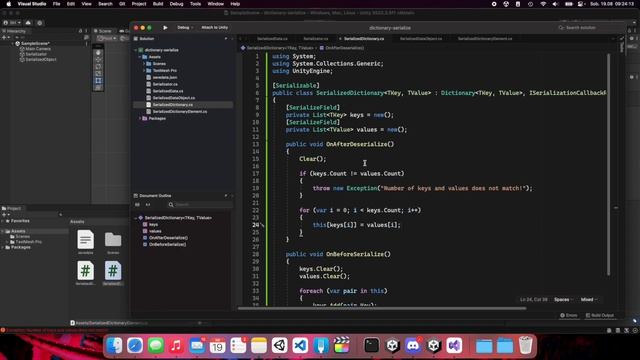Switch to the Serializator.cs tab
The width and height of the screenshot is (640, 360).
click(x=316, y=39)
